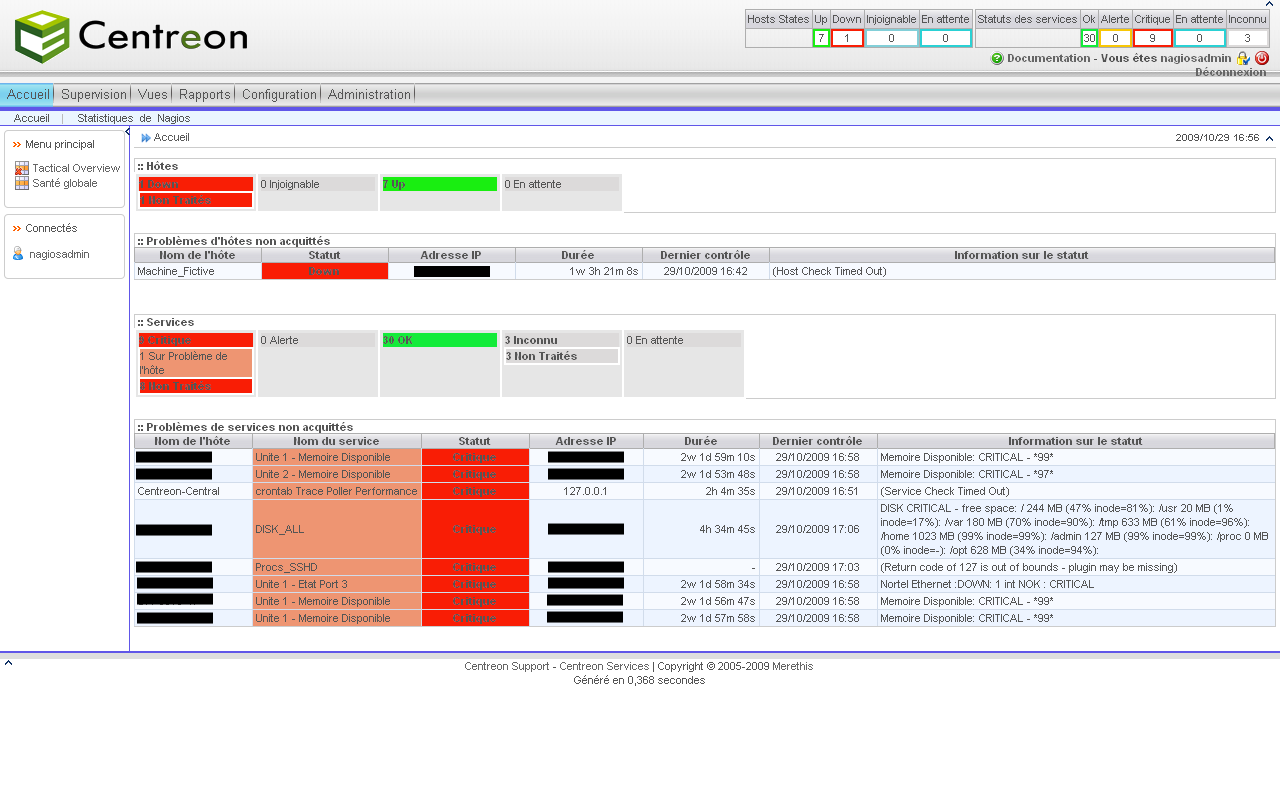This screenshot has width=1280, height=810.
Task: Toggle the arrow beside the date timestamp
Action: (x=1269, y=139)
